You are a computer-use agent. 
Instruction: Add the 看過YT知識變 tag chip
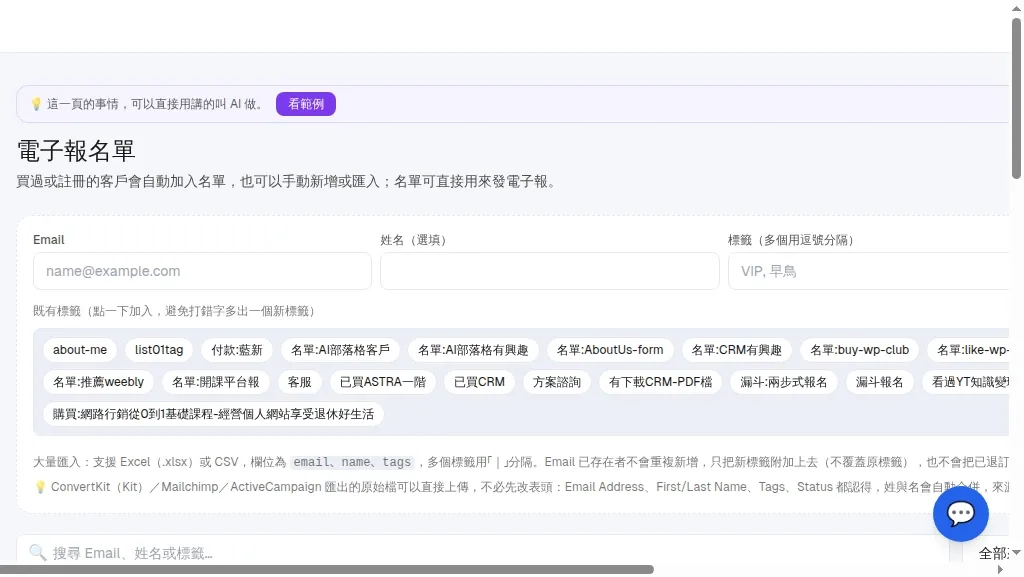(x=967, y=382)
